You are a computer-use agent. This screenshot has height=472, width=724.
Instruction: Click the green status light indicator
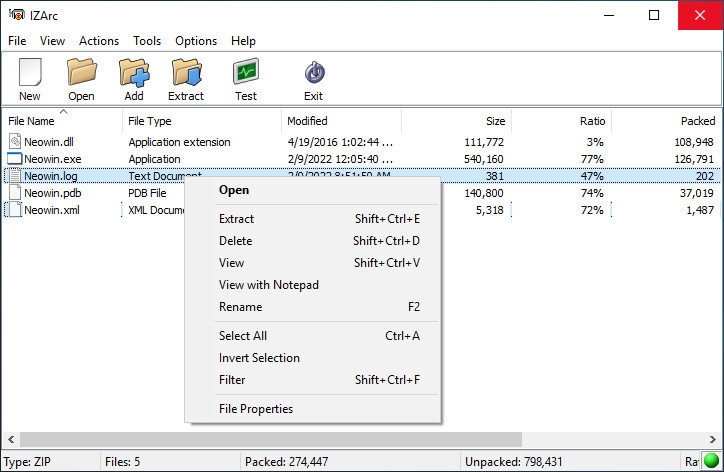point(711,460)
